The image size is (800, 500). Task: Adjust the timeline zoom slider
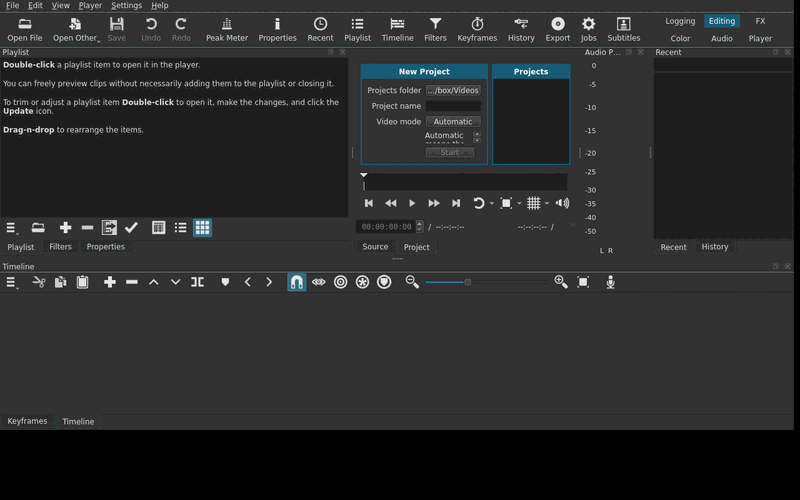coord(486,282)
